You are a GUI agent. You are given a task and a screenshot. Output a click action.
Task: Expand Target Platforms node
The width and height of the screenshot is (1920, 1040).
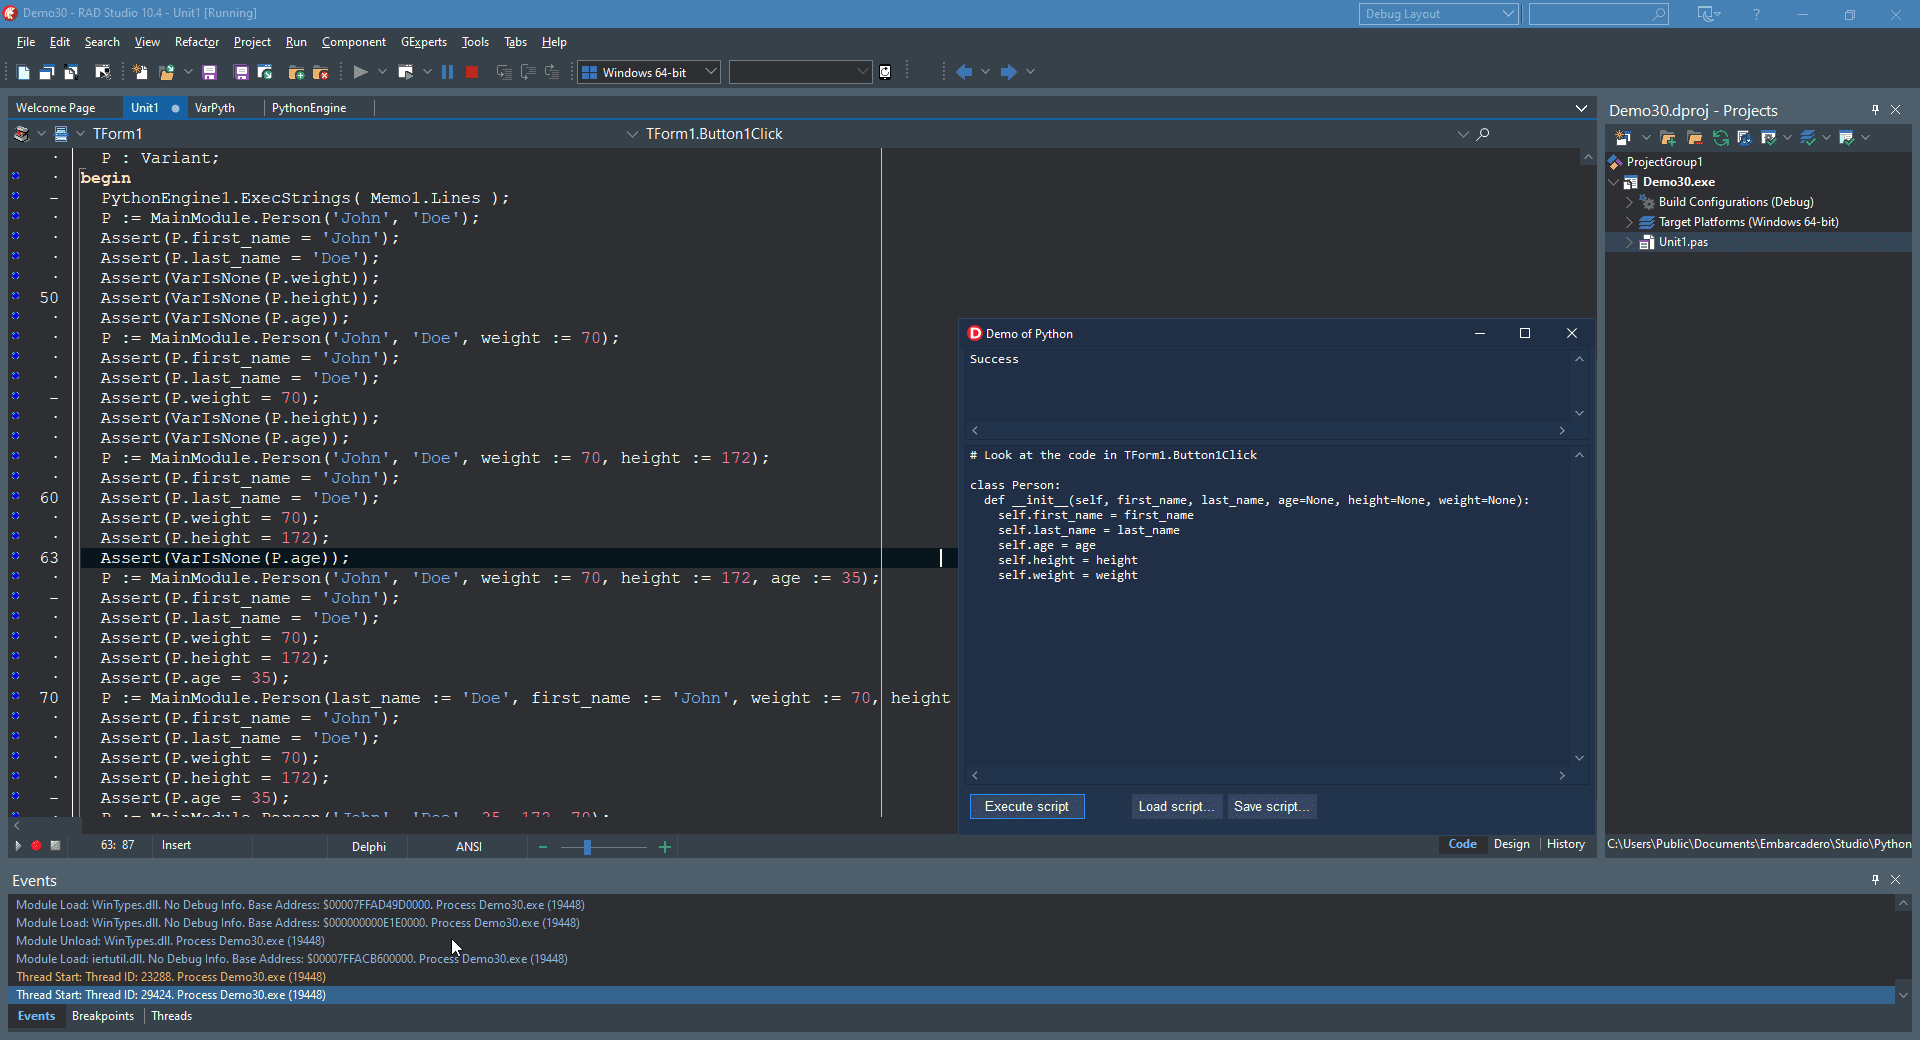coord(1629,222)
